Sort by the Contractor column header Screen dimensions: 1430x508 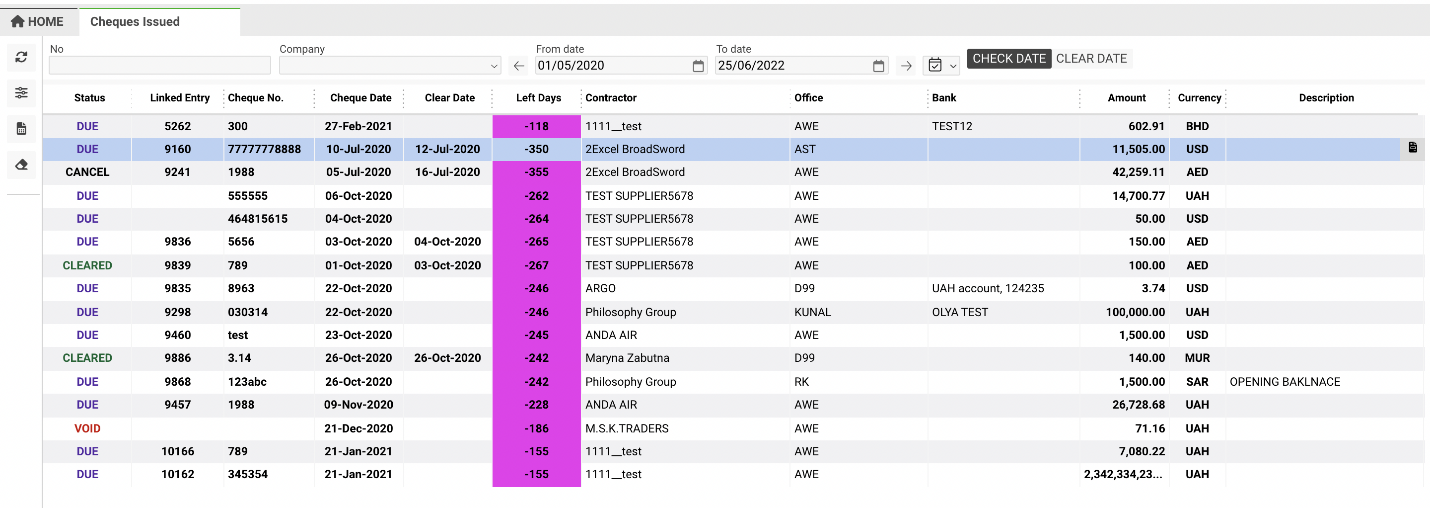[x=611, y=98]
